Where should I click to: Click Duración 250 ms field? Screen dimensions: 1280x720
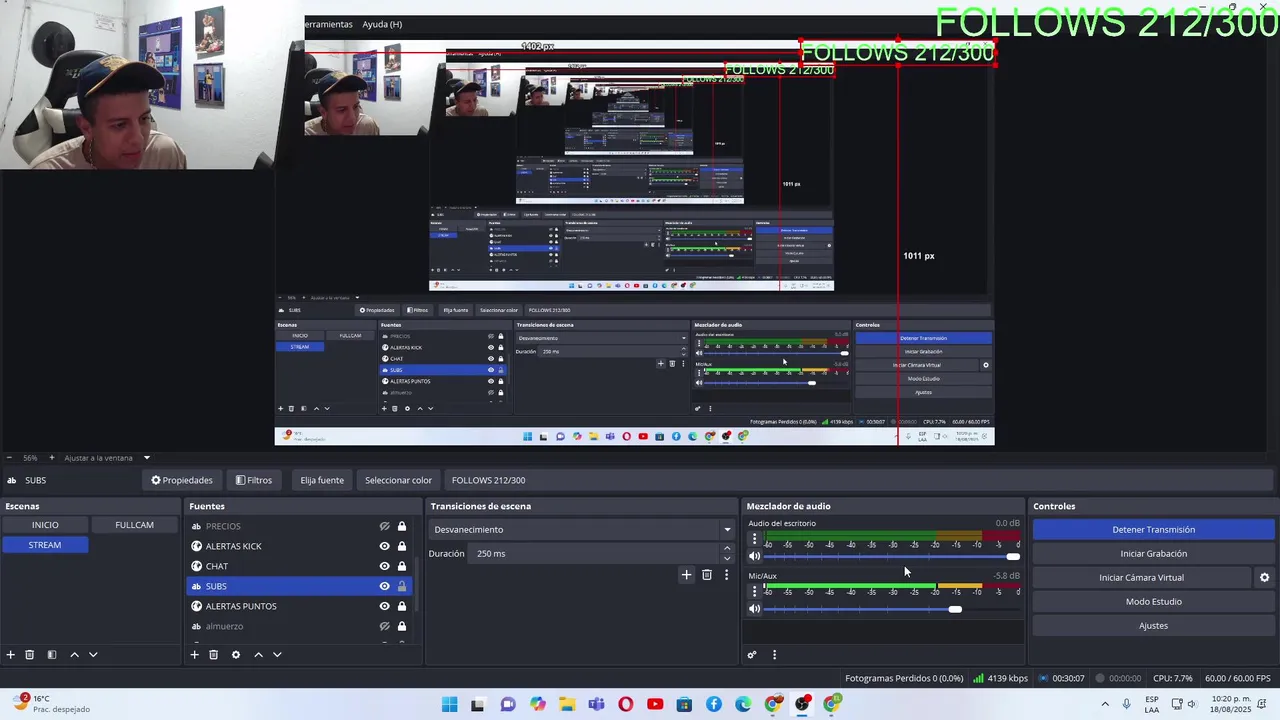595,553
